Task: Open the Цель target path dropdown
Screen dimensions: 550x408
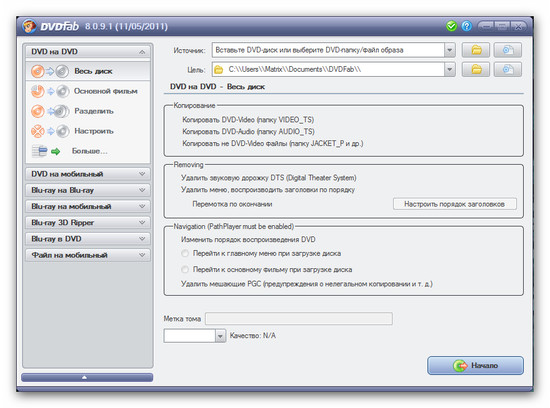Action: (x=449, y=69)
